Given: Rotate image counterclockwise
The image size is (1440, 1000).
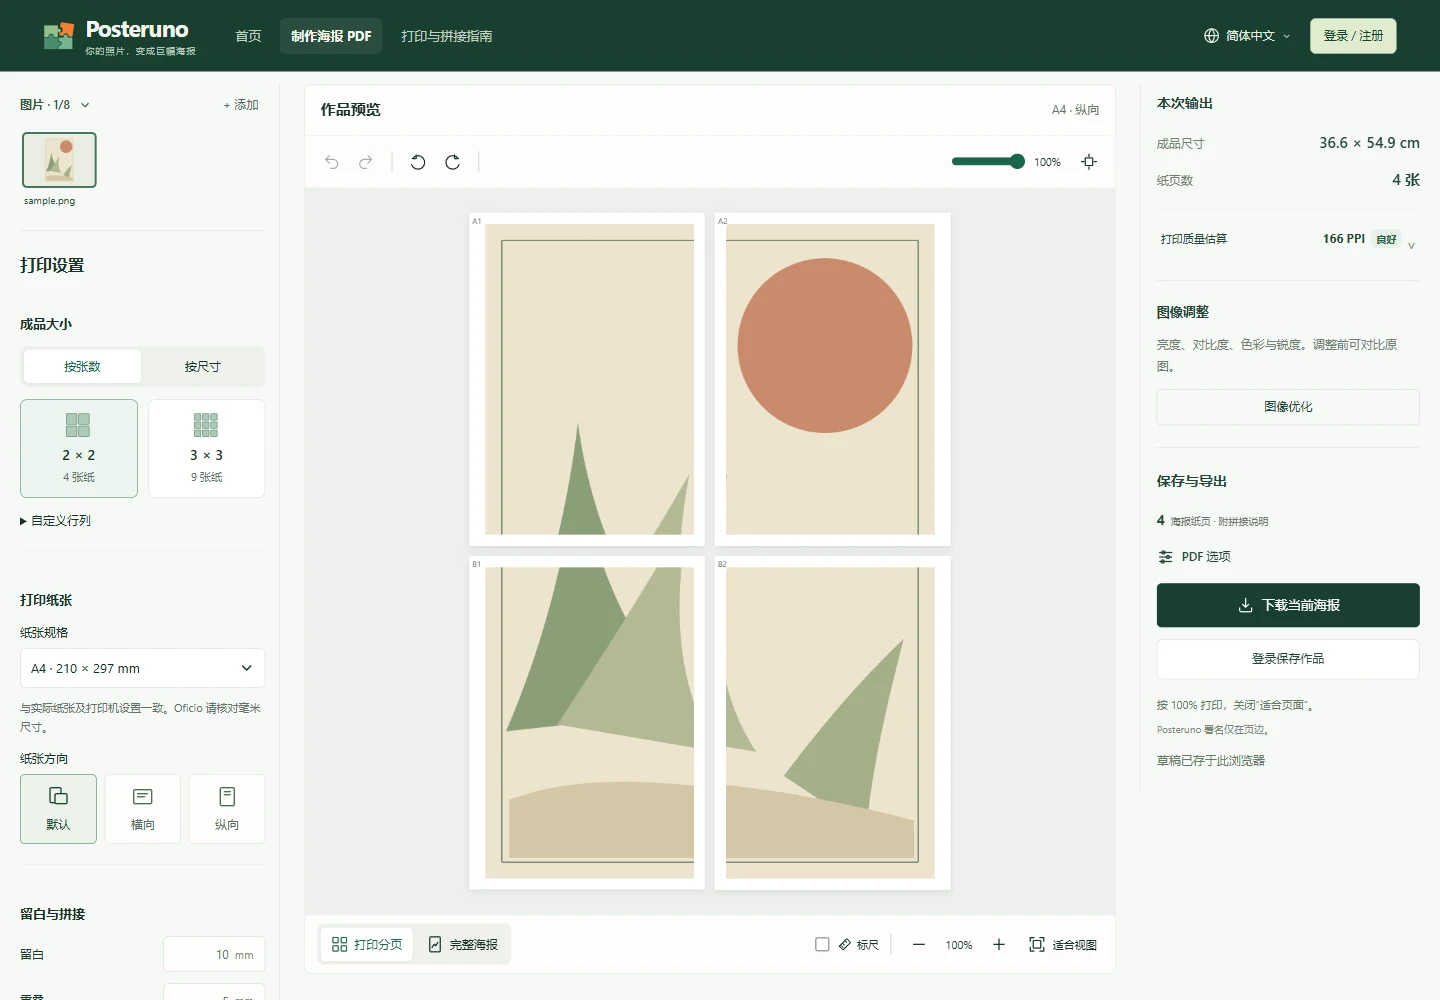Looking at the screenshot, I should [x=418, y=162].
